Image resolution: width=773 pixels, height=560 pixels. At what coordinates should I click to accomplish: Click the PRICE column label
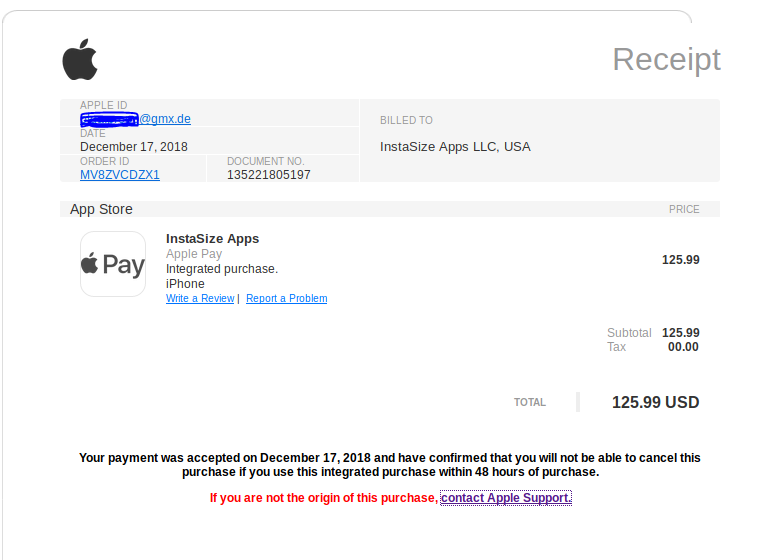coord(684,209)
